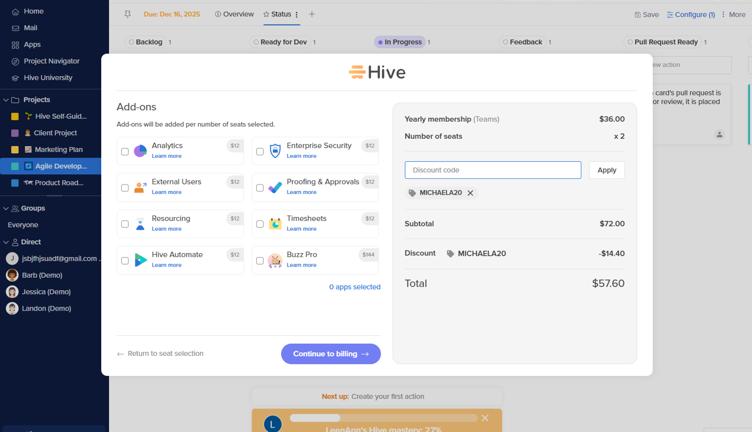Select the Marketing Plan project

[x=50, y=150]
